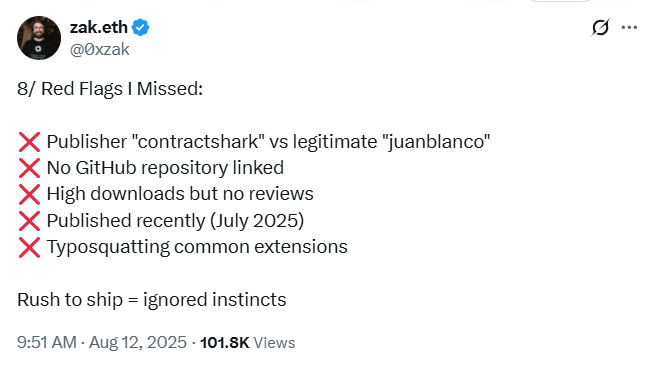655x369 pixels.
Task: Click the word "juanblanco" in the tweet
Action: (436, 142)
